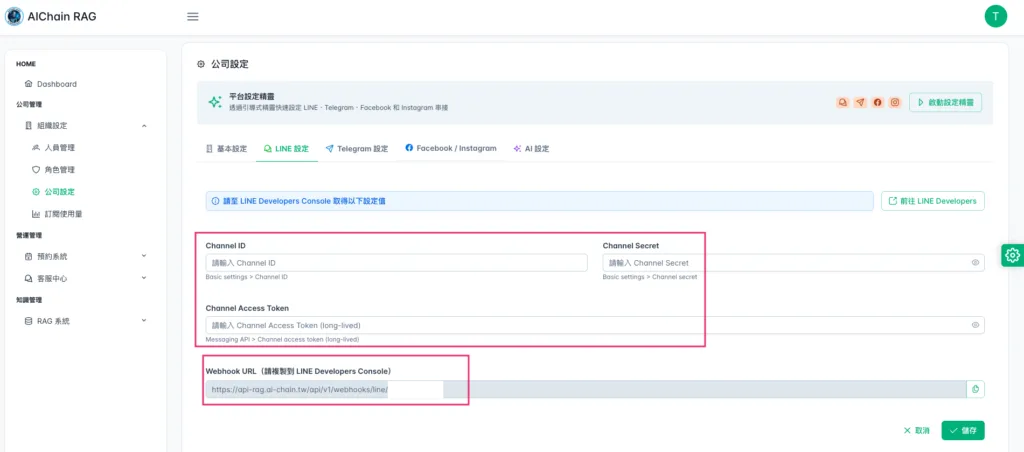
Task: Copy the Webhook URL with copy icon
Action: pyautogui.click(x=975, y=389)
